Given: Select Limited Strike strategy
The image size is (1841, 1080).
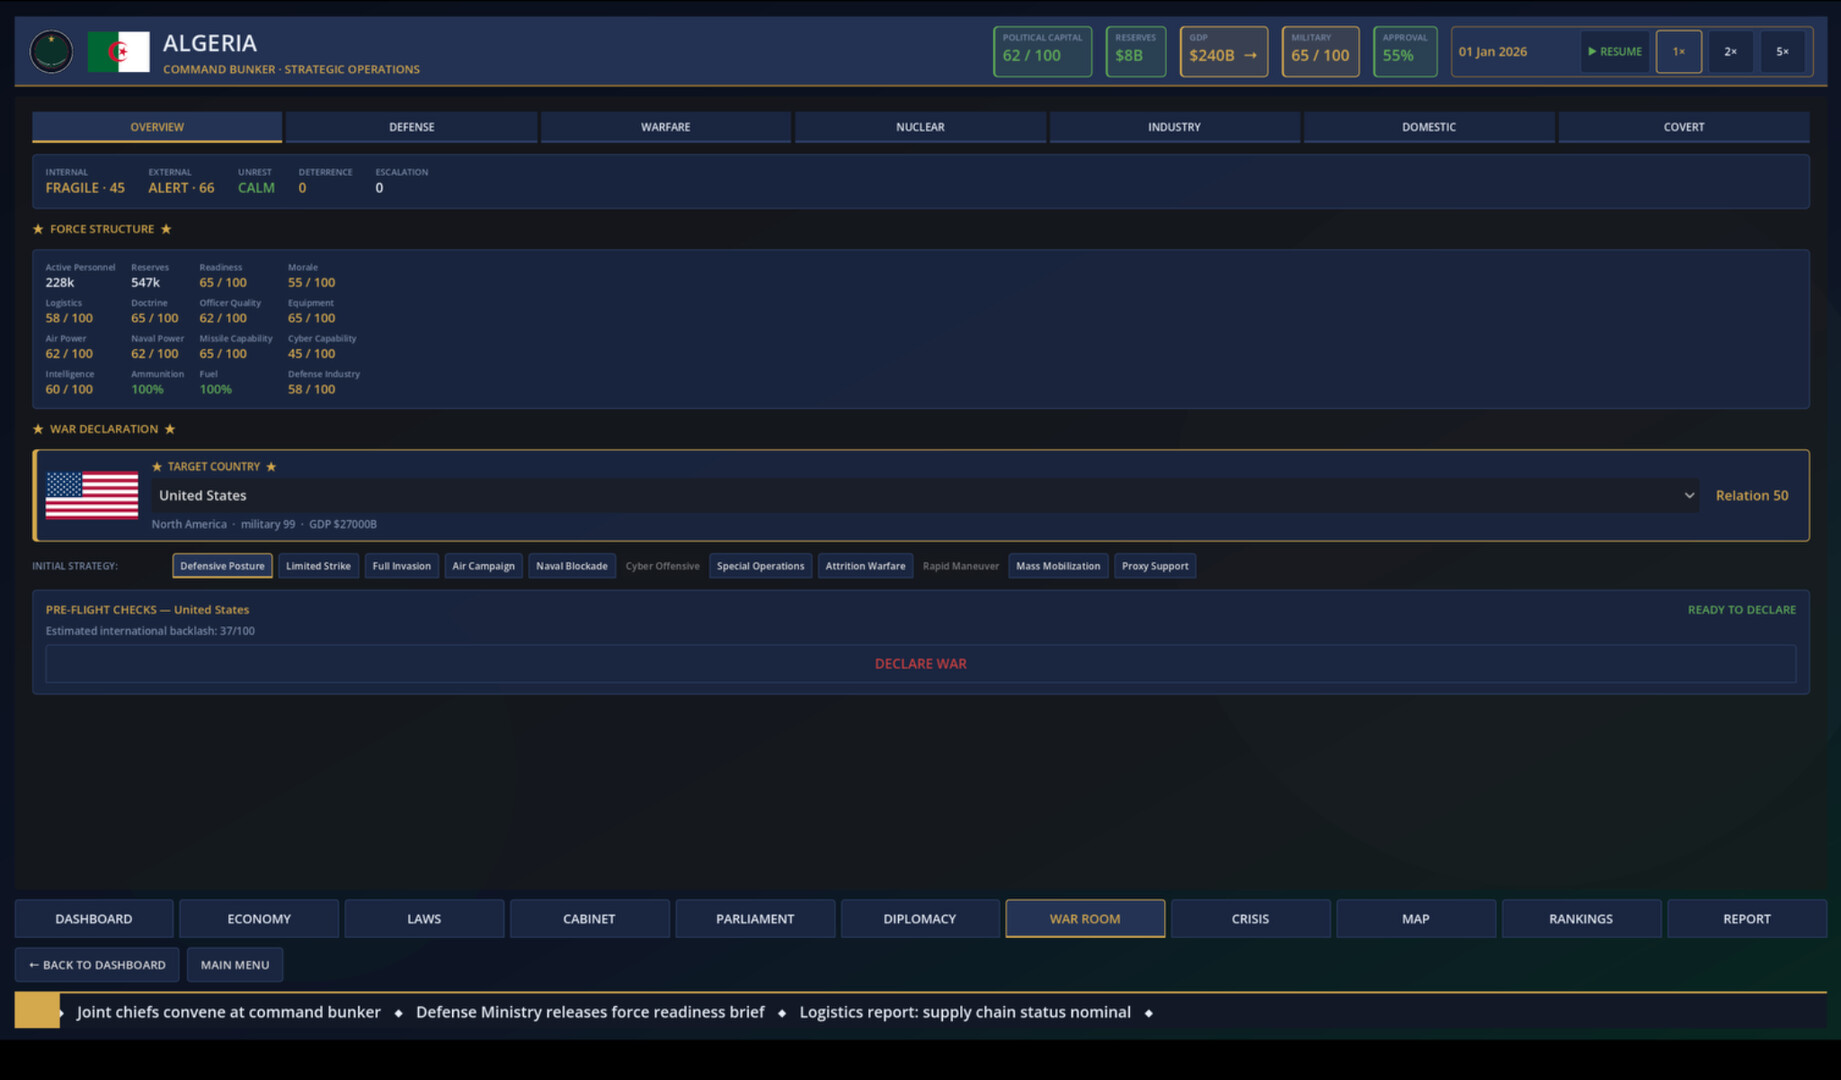Looking at the screenshot, I should (x=318, y=566).
